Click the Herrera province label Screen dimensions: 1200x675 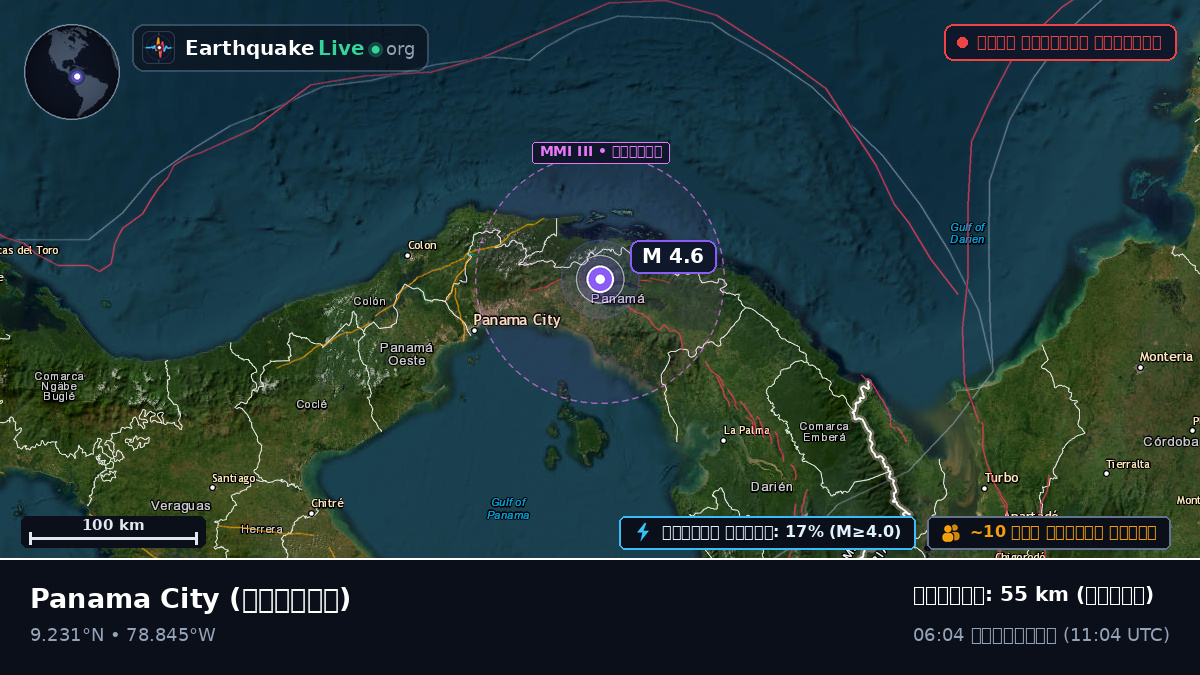[x=262, y=529]
